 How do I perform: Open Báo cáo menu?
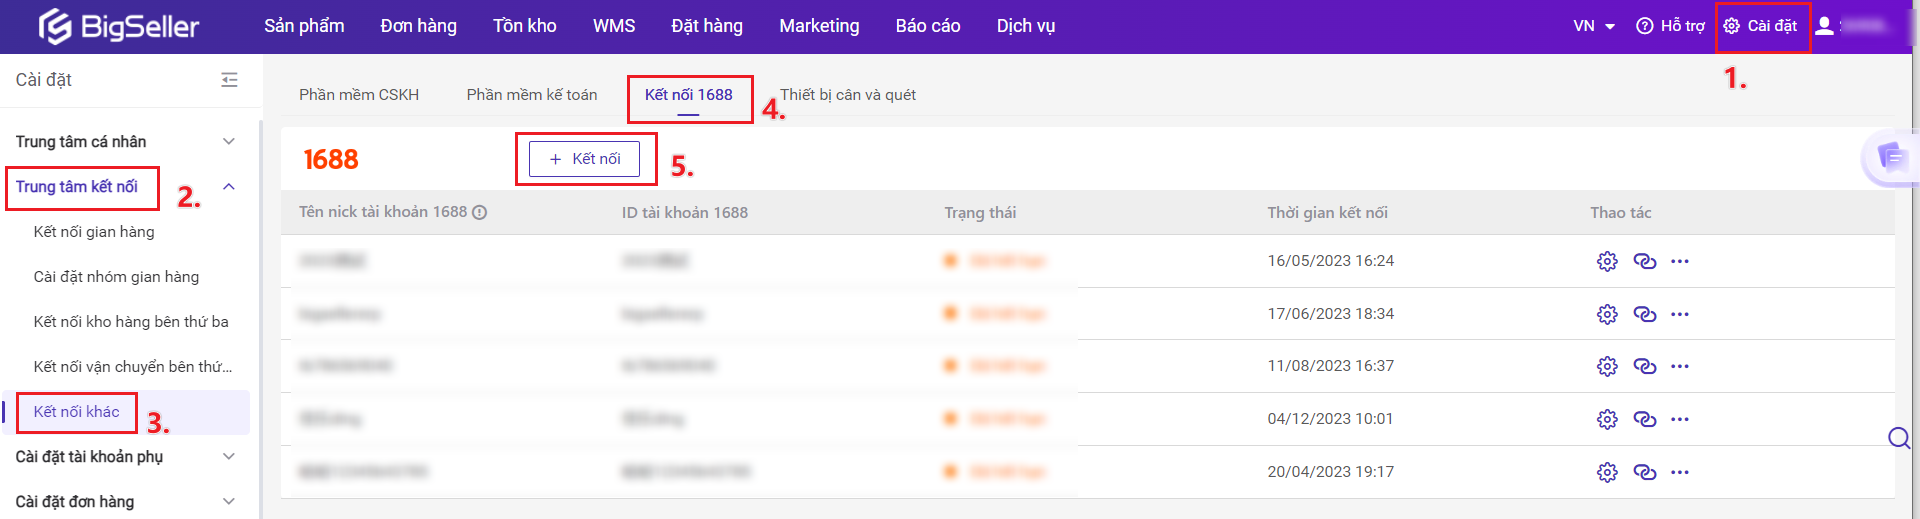coord(928,26)
